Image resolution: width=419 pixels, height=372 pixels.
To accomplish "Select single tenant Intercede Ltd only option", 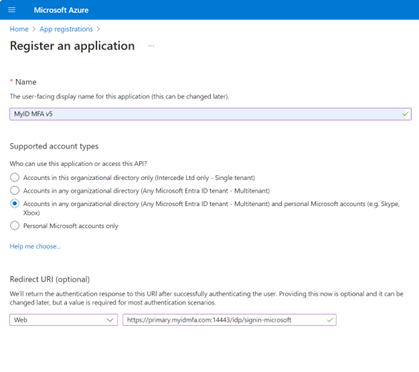I will tap(15, 177).
